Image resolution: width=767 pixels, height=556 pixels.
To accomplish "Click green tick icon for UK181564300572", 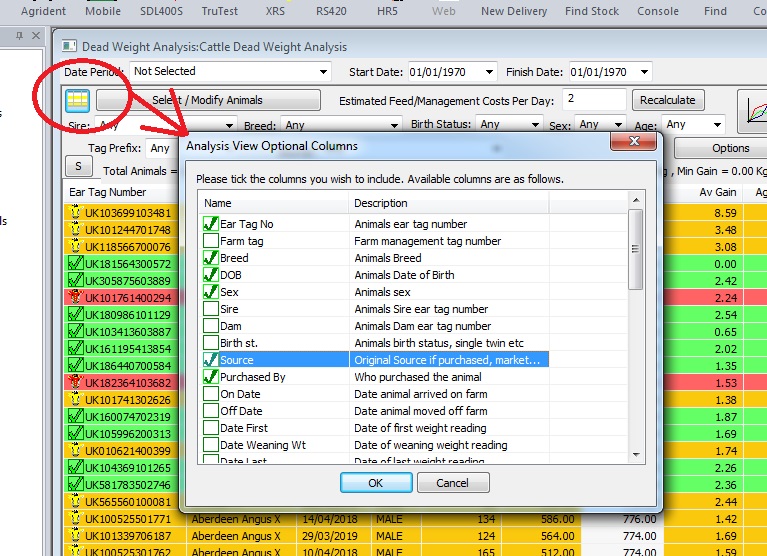I will tap(74, 264).
